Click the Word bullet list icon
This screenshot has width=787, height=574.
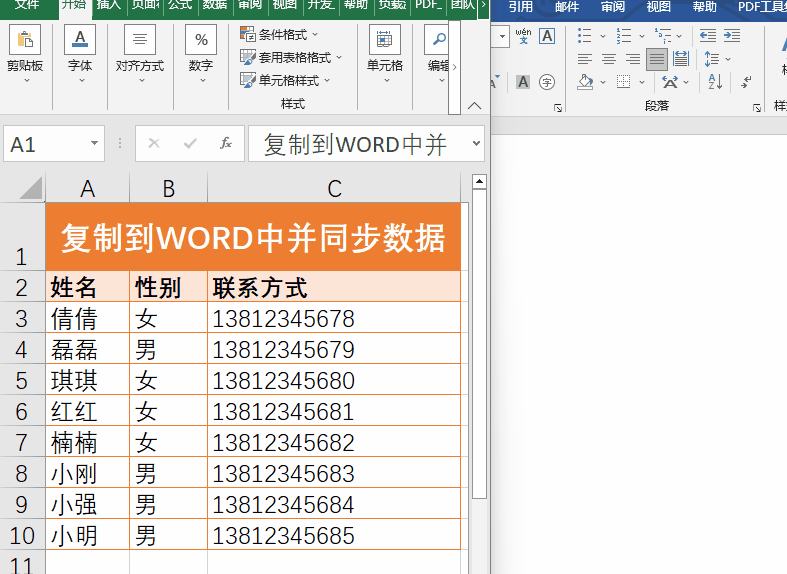585,36
